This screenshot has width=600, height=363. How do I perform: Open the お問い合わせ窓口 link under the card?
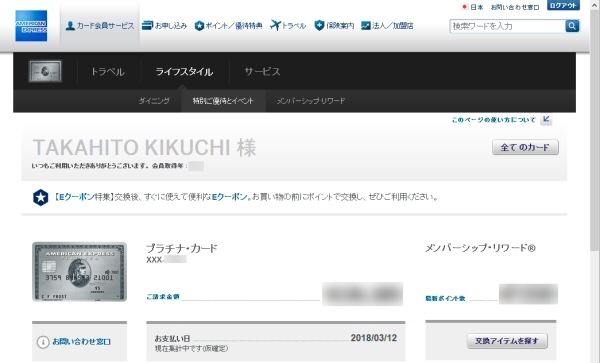[x=82, y=342]
